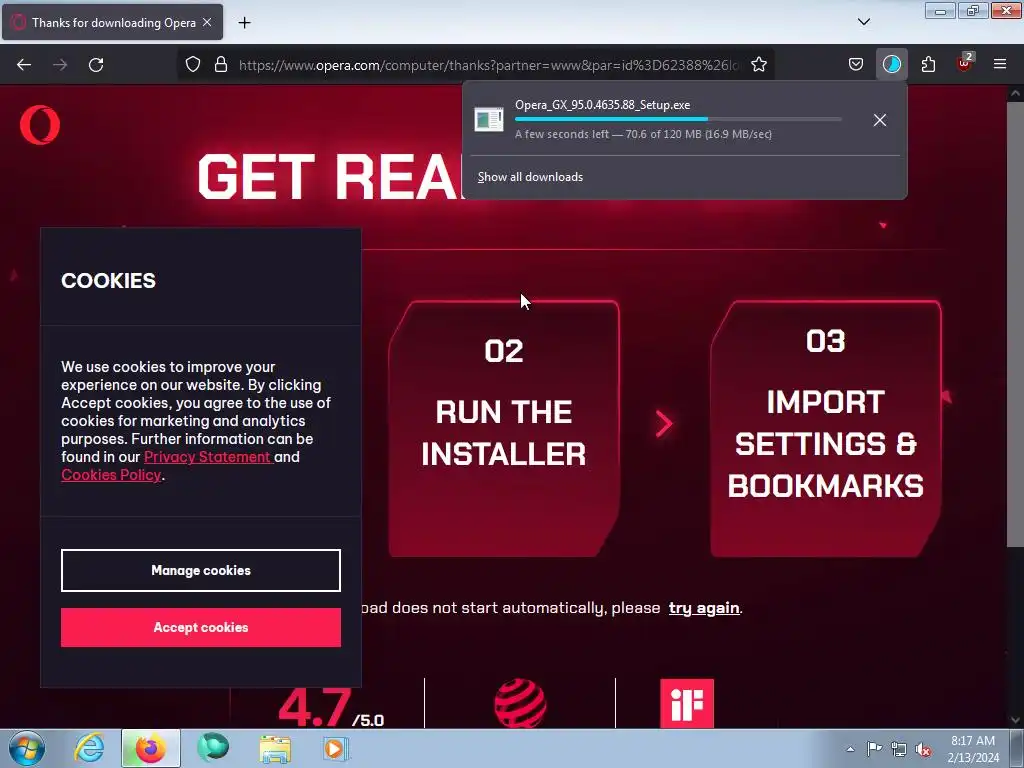This screenshot has height=768, width=1024.
Task: Cancel the Opera_GX setup download
Action: tap(880, 120)
